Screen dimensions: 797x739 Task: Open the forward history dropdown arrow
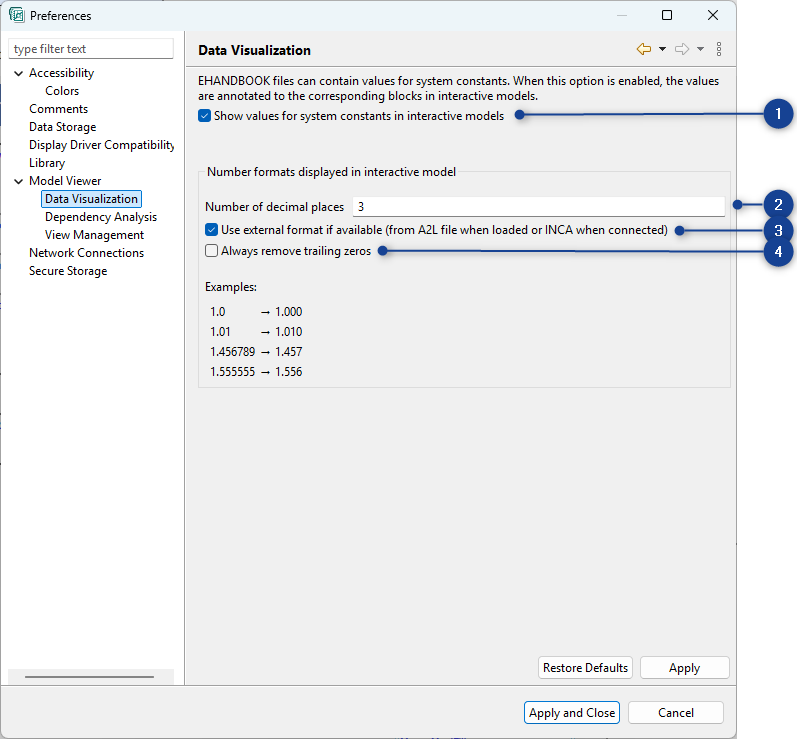click(700, 49)
